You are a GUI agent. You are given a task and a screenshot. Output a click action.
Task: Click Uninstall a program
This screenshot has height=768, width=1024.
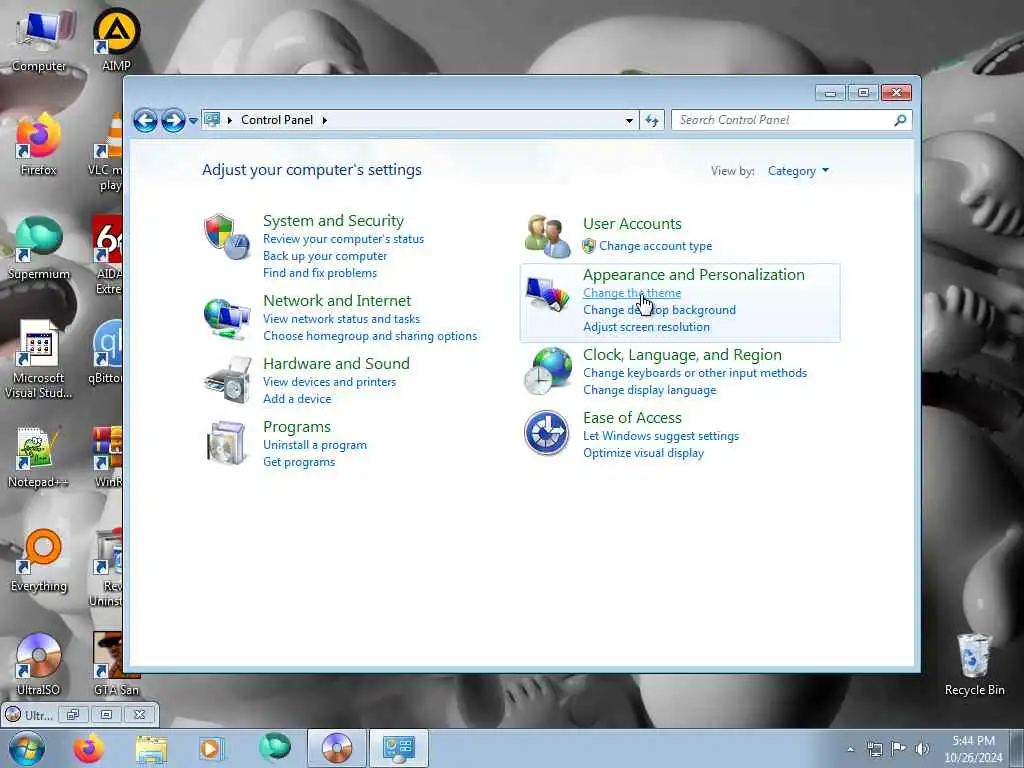click(x=315, y=445)
